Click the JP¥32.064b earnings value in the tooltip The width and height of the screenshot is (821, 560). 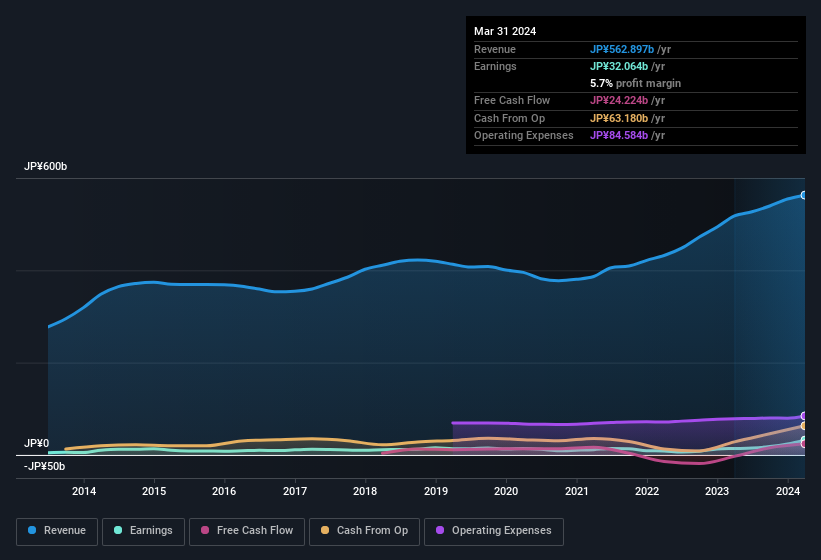coord(618,66)
